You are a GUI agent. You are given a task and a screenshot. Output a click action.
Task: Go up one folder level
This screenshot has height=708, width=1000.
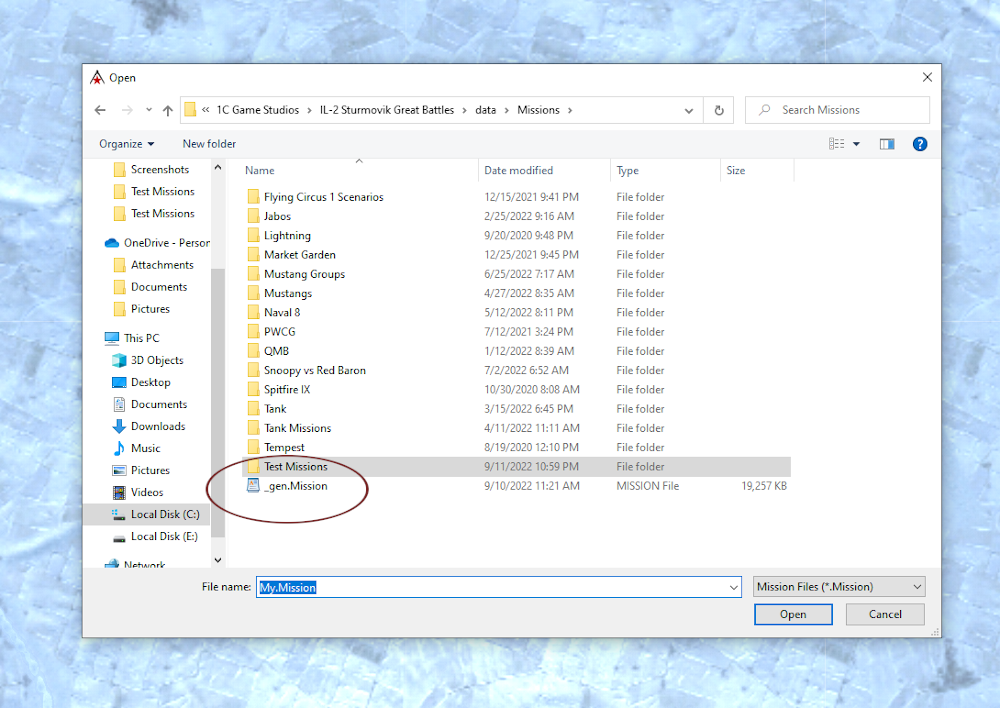(x=168, y=110)
